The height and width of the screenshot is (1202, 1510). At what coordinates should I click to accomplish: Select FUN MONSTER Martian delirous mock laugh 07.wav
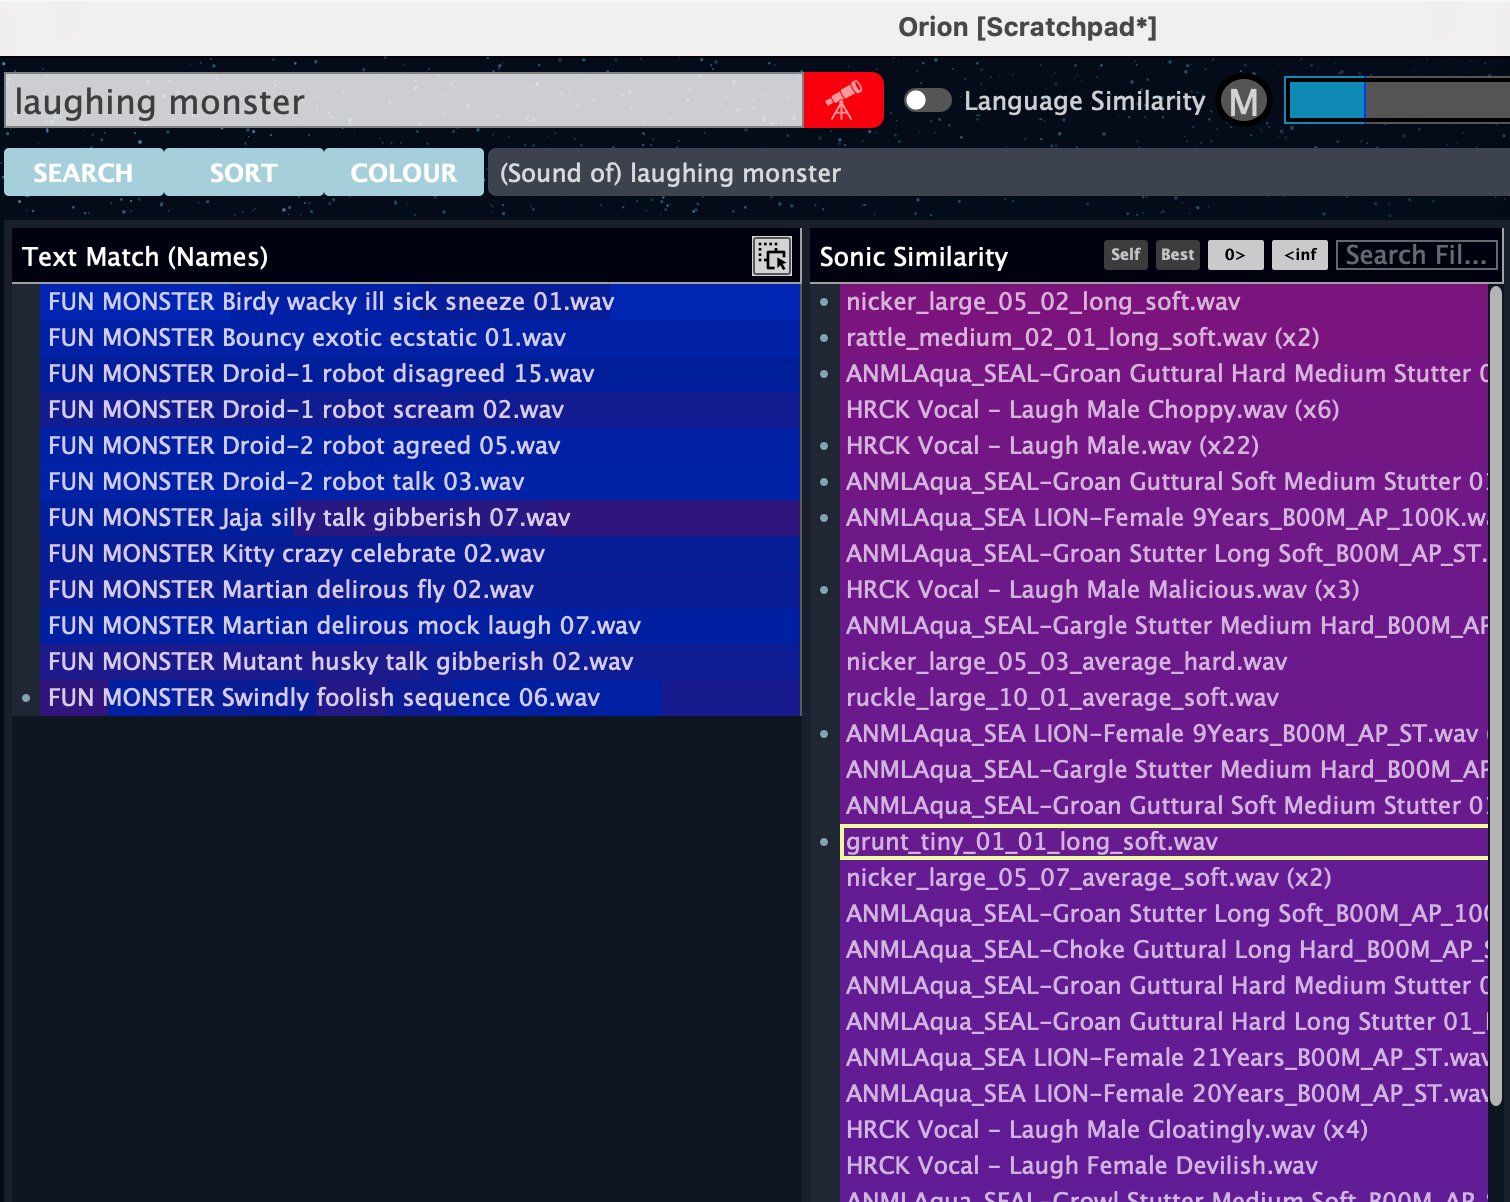[x=344, y=626]
